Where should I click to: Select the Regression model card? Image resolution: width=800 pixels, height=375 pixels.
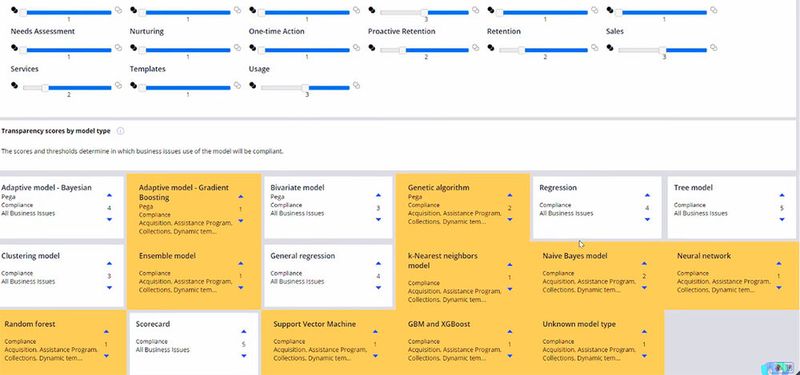597,207
